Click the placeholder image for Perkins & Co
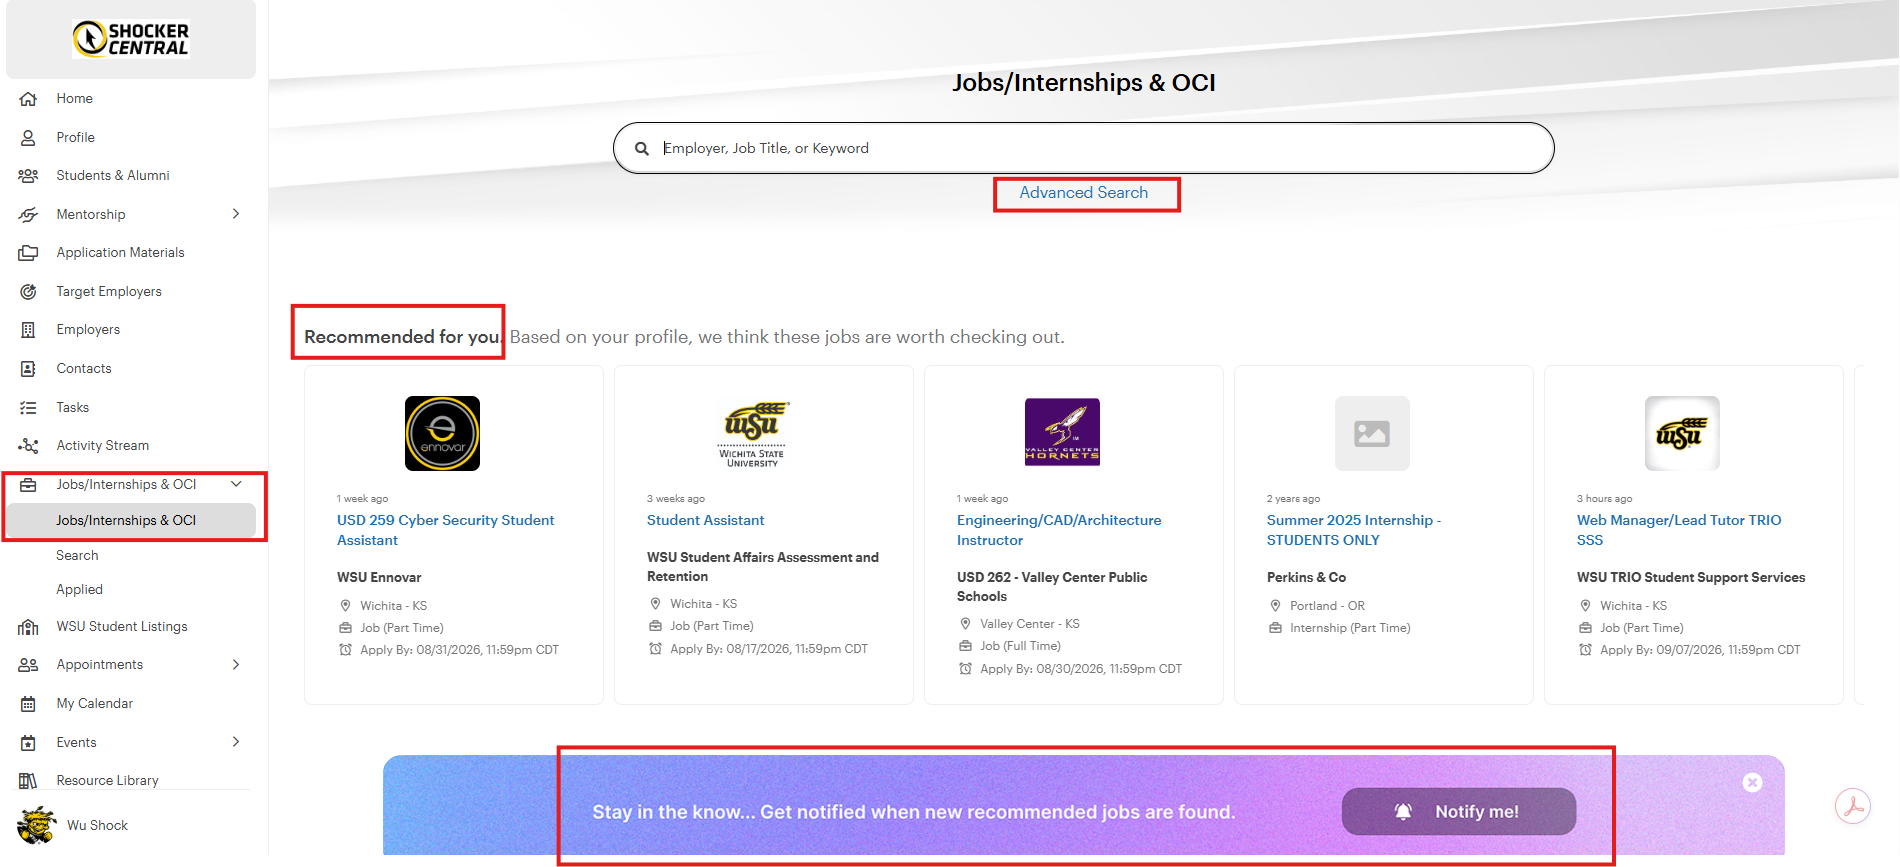Screen dimensions: 1900x867 pyautogui.click(x=1372, y=433)
